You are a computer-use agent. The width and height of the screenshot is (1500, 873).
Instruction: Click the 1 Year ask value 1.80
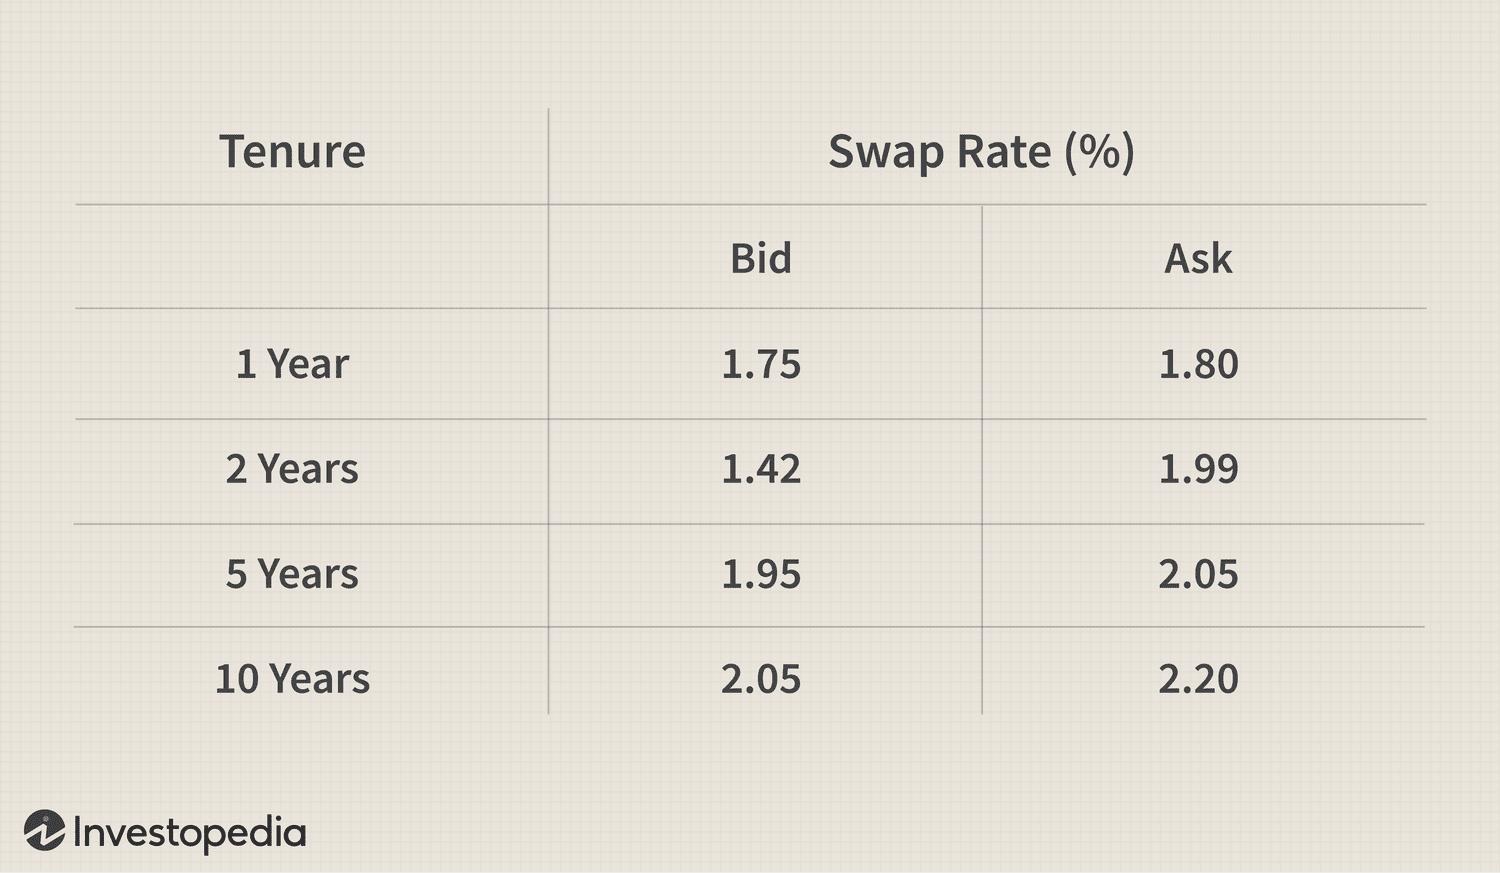point(1198,364)
